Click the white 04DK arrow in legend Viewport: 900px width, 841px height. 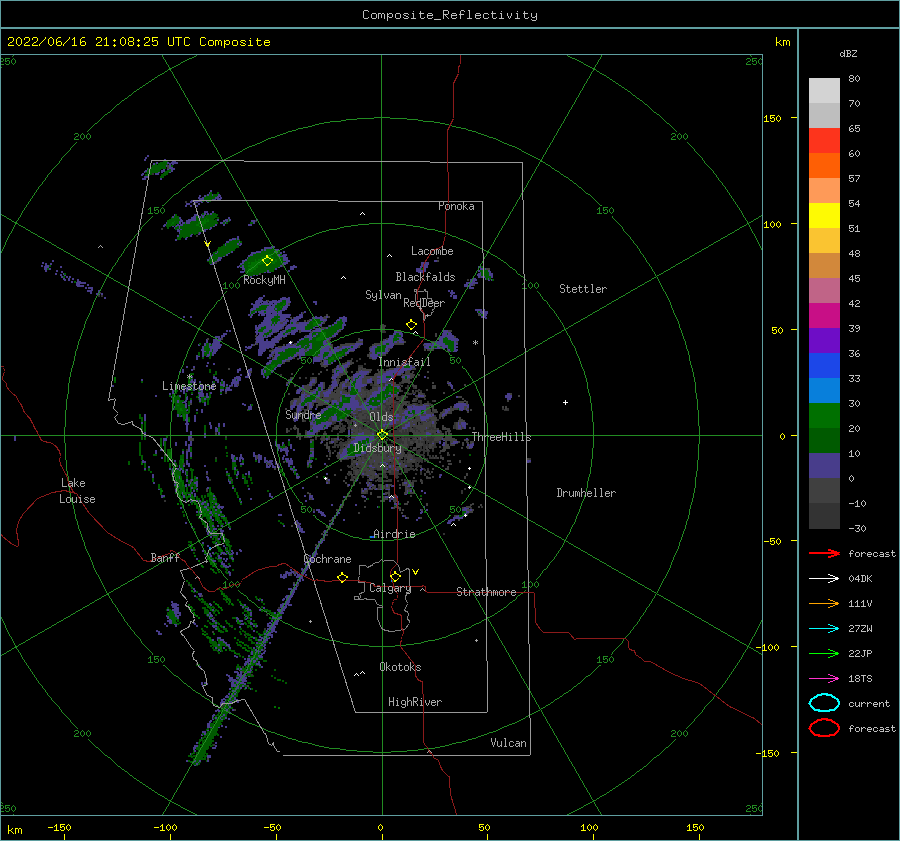tap(824, 578)
